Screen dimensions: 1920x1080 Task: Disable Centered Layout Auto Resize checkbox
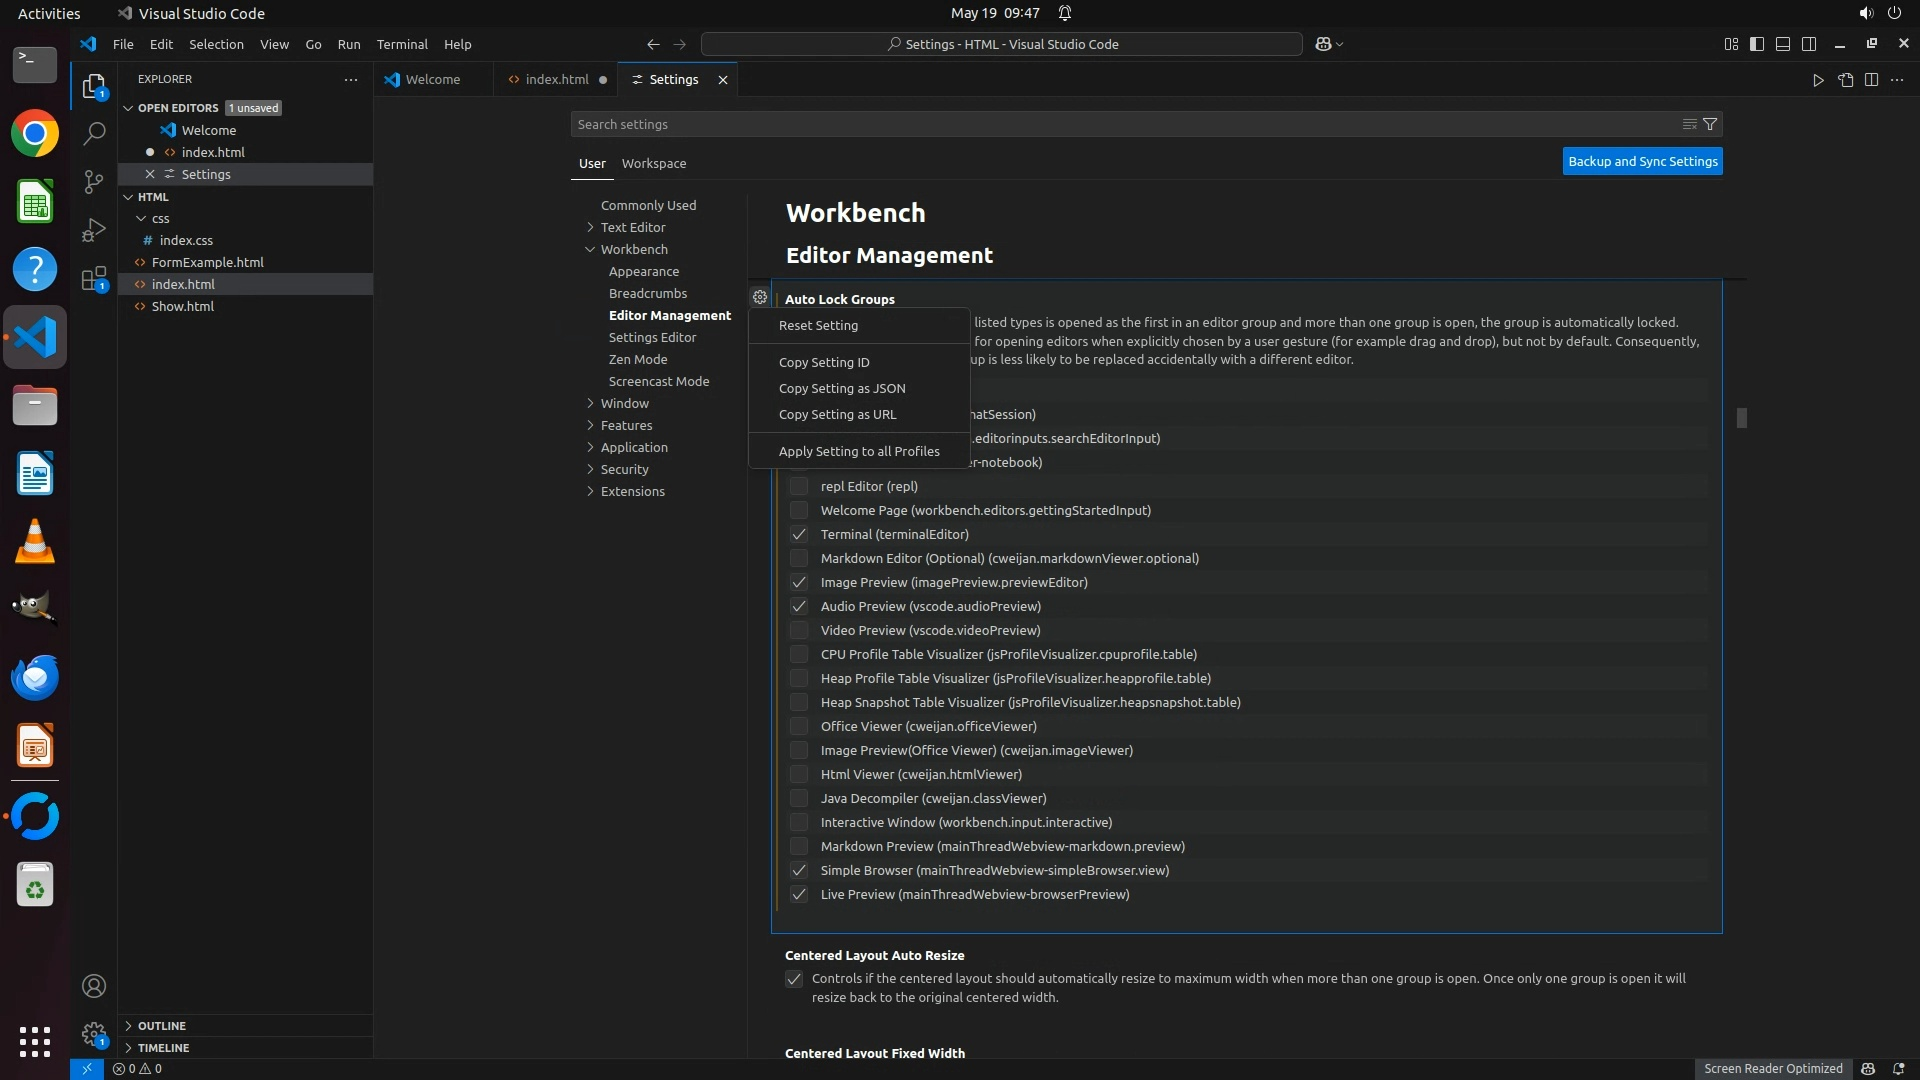point(794,979)
